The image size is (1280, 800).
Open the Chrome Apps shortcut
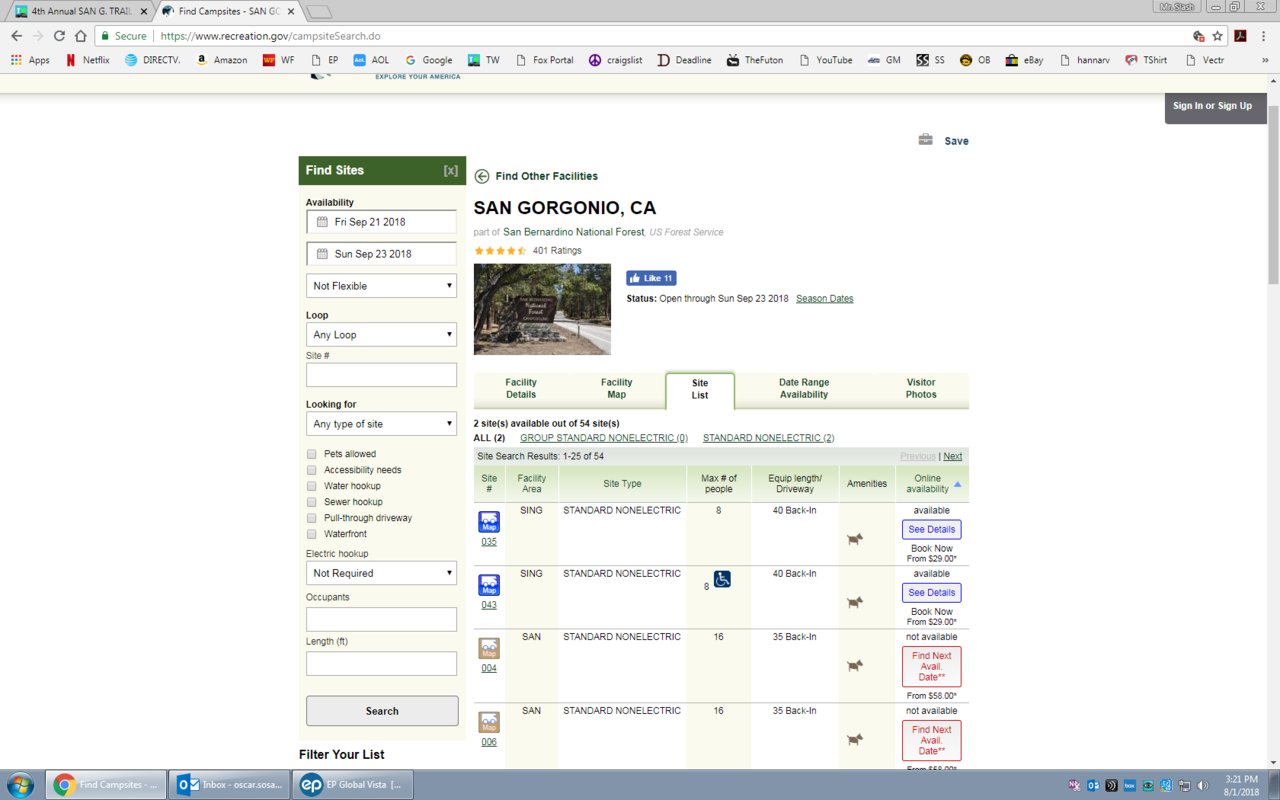(x=30, y=60)
